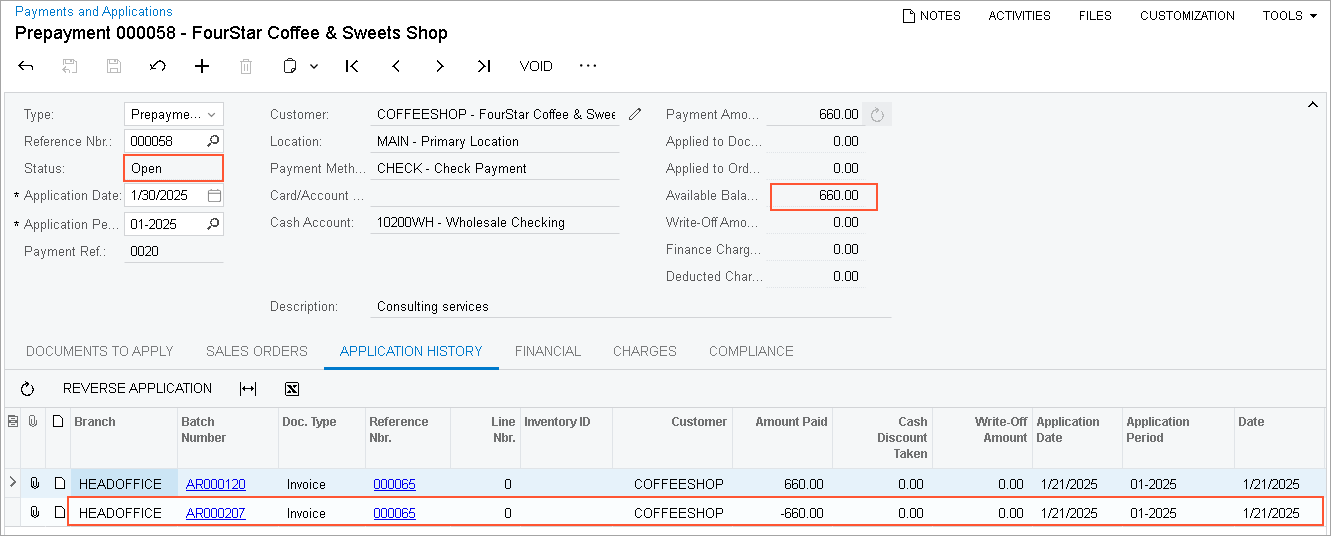Open the Type dropdown
The image size is (1331, 536).
point(211,115)
